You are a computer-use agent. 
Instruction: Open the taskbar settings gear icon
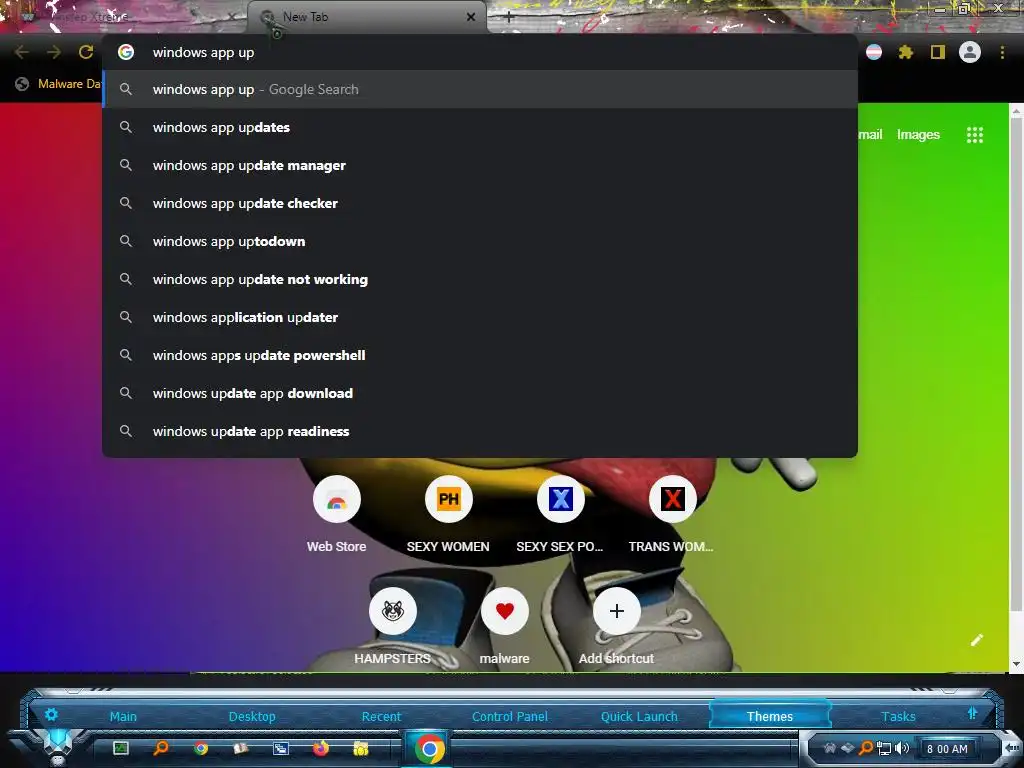coord(51,714)
